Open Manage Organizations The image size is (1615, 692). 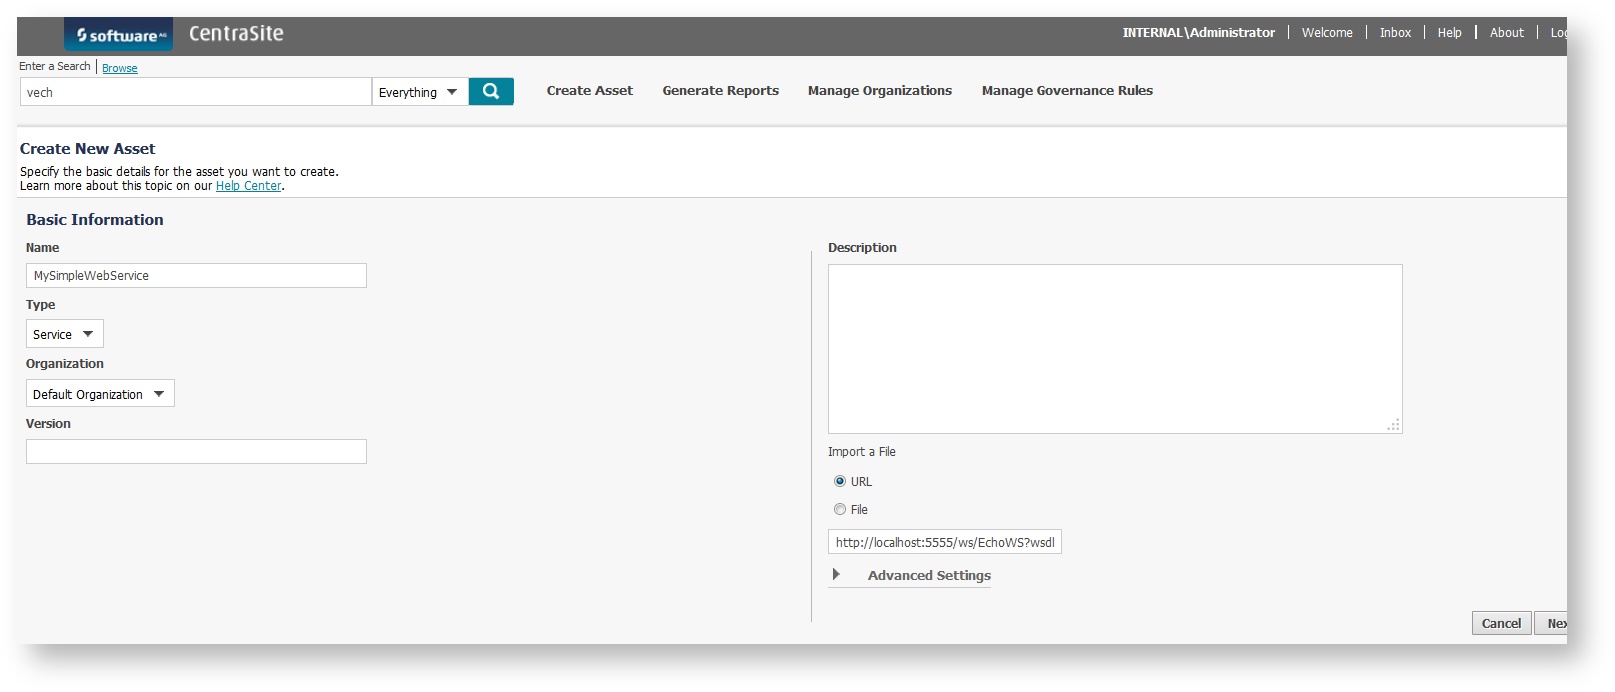(880, 91)
